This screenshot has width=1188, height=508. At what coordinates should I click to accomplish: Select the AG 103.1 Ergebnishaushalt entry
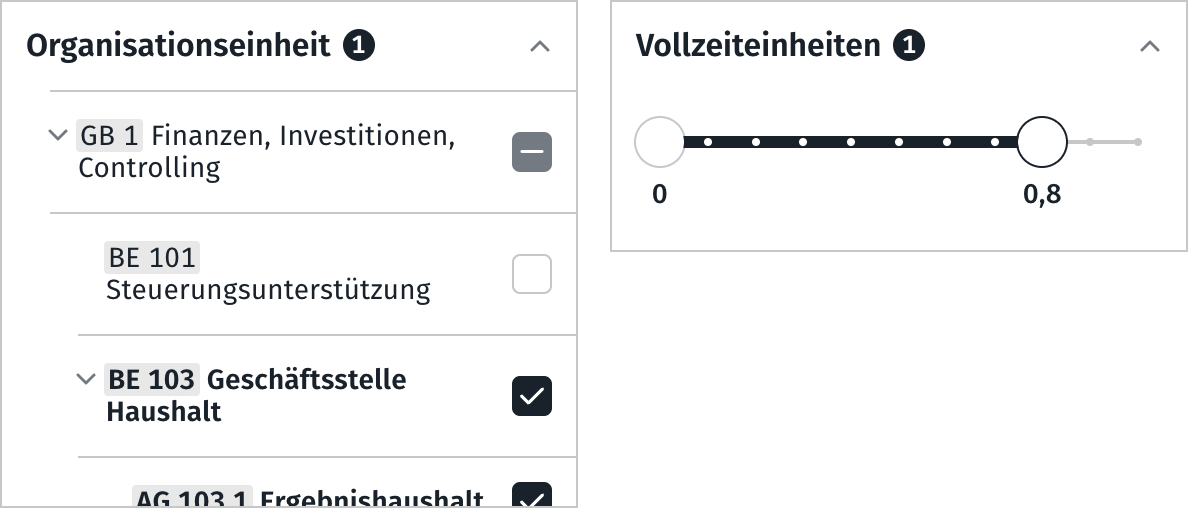point(310,498)
